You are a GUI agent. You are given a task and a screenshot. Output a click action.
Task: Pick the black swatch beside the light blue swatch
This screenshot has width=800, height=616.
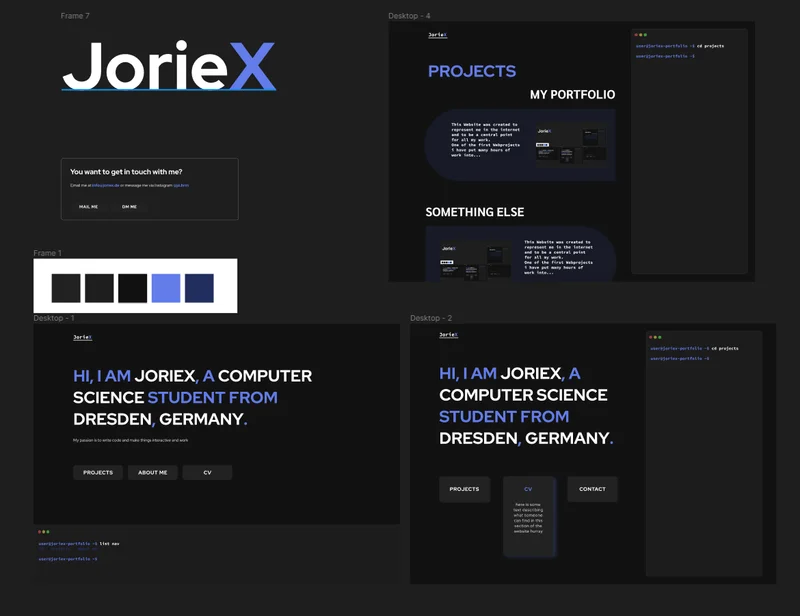(x=133, y=288)
